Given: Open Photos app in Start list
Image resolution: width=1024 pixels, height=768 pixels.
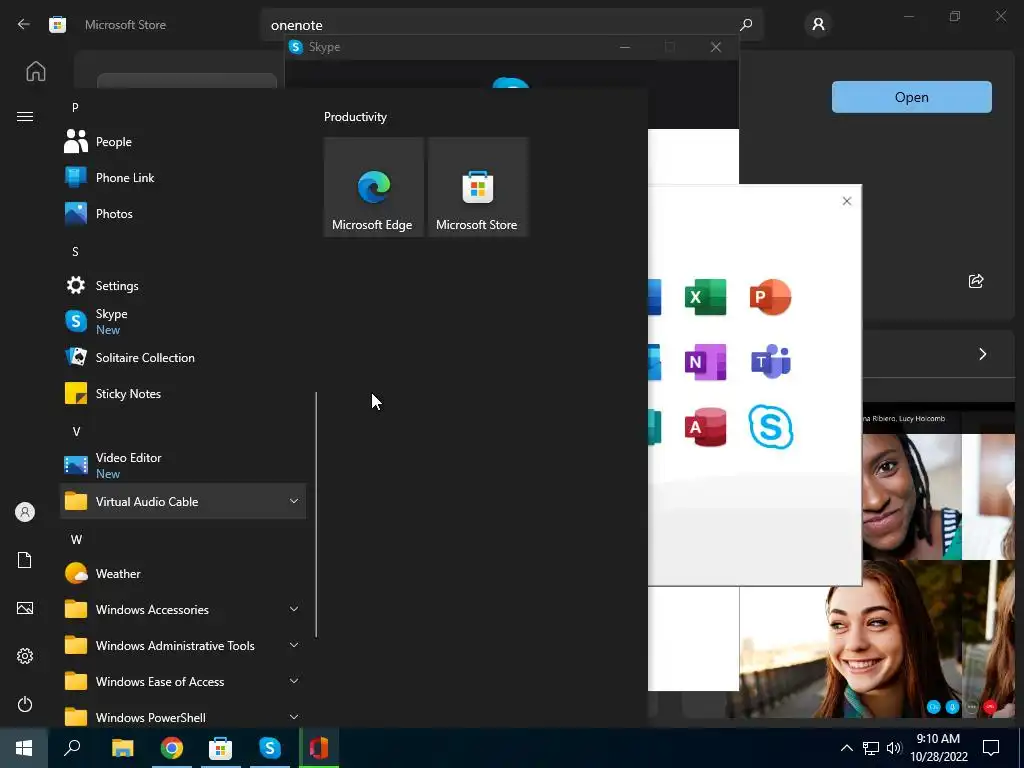Looking at the screenshot, I should point(183,214).
